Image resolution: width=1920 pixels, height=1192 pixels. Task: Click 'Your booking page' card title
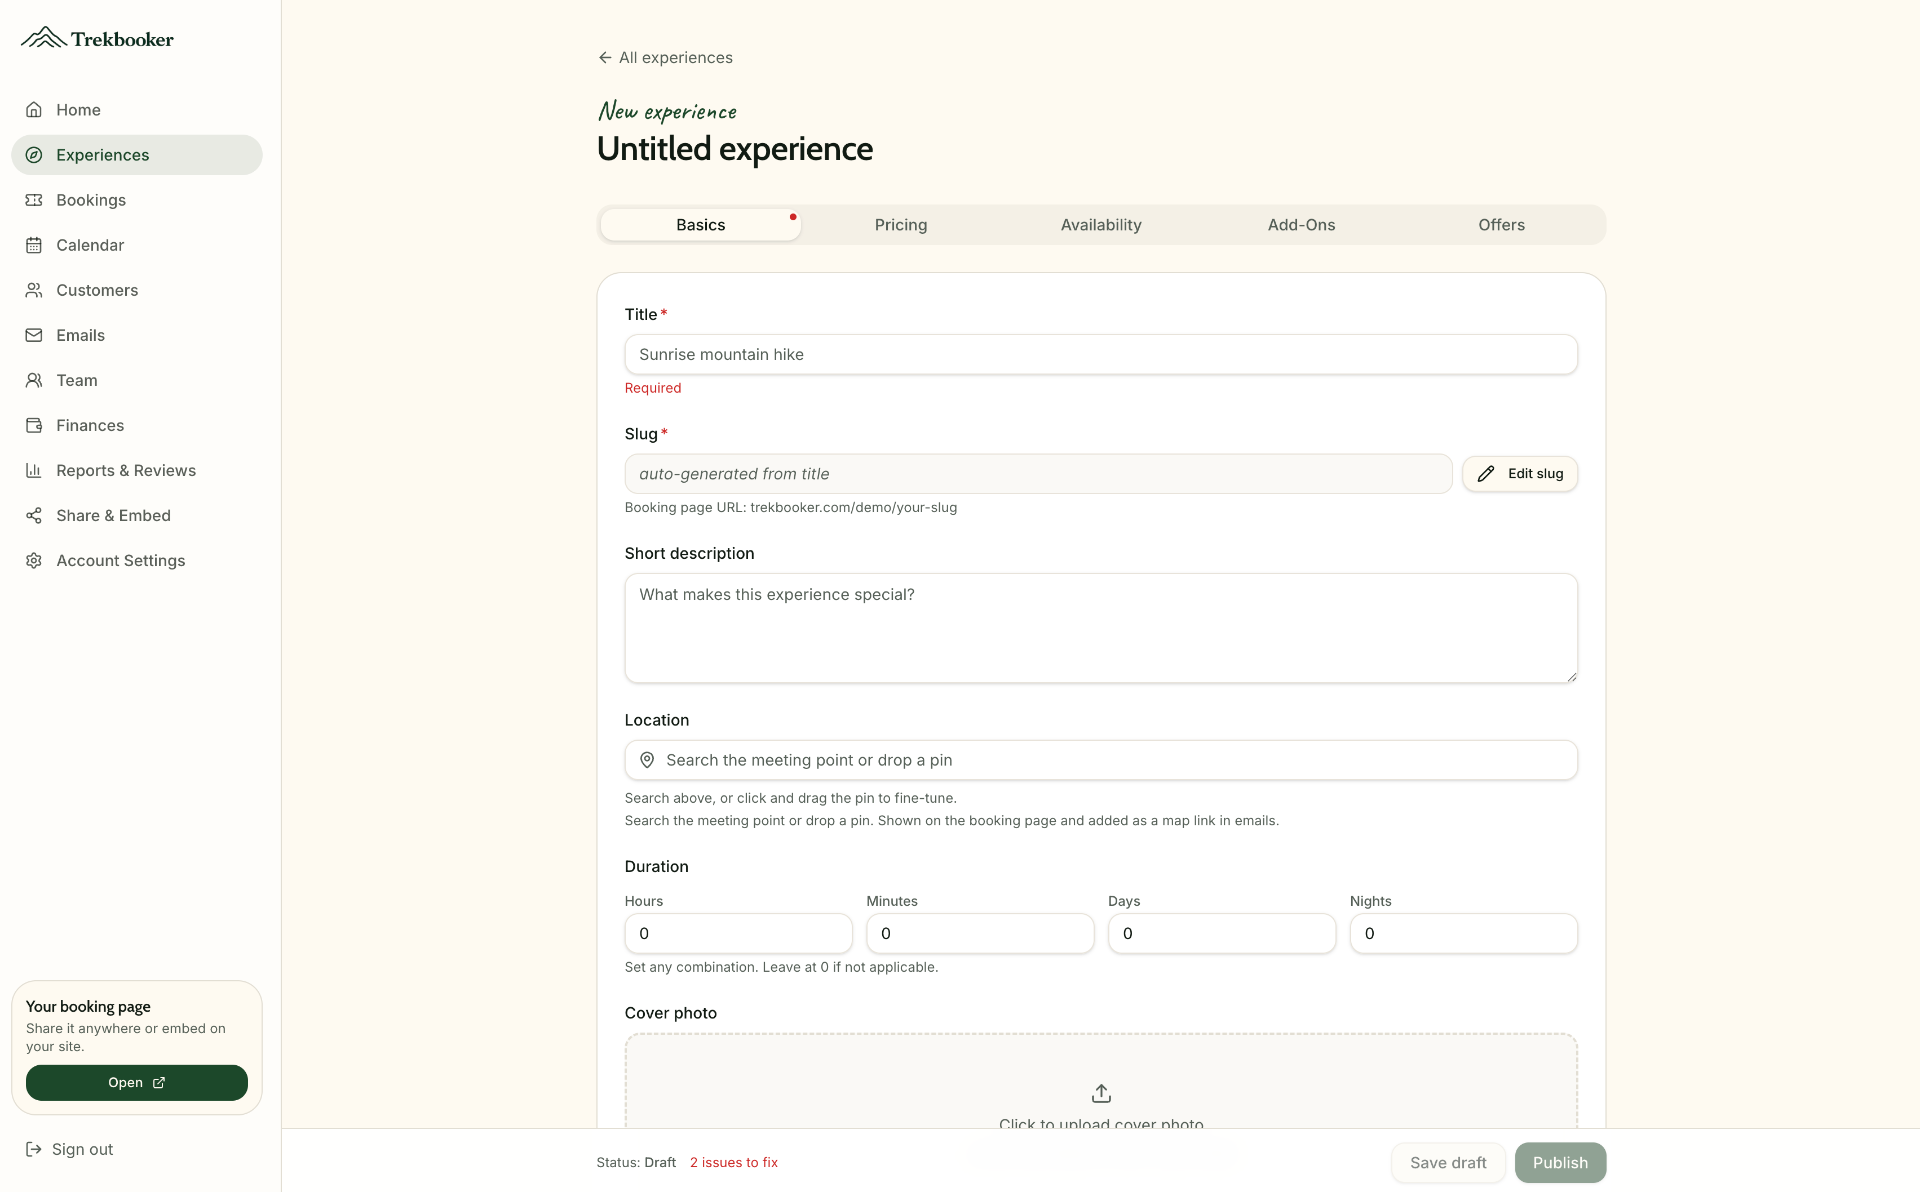click(88, 1007)
